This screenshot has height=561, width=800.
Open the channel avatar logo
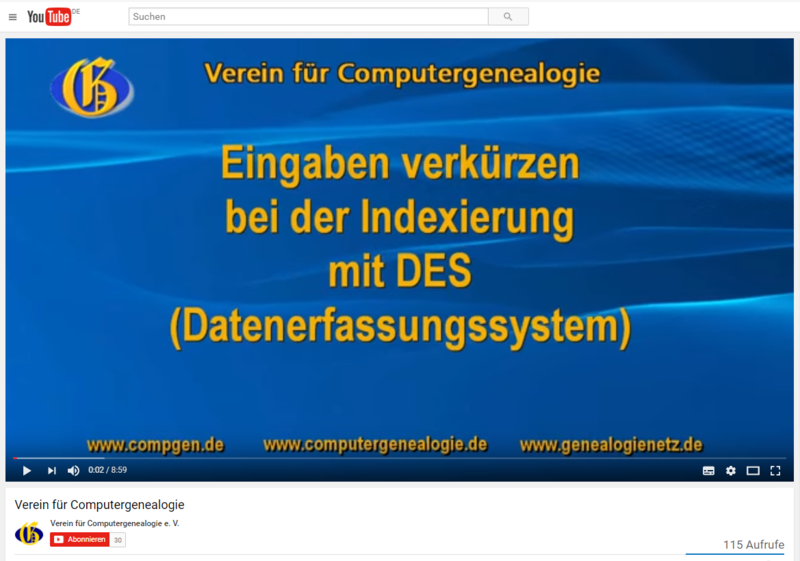click(x=29, y=533)
